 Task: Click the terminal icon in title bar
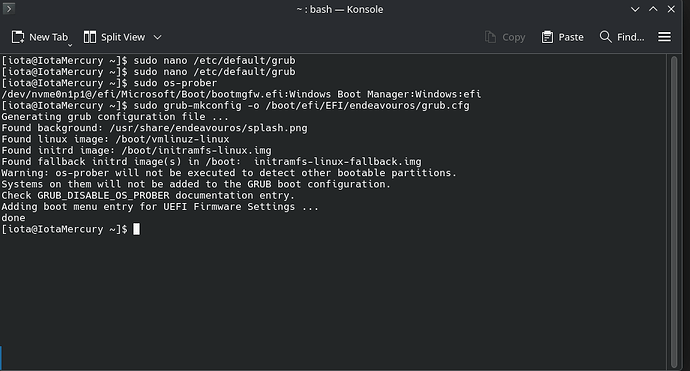click(x=9, y=8)
